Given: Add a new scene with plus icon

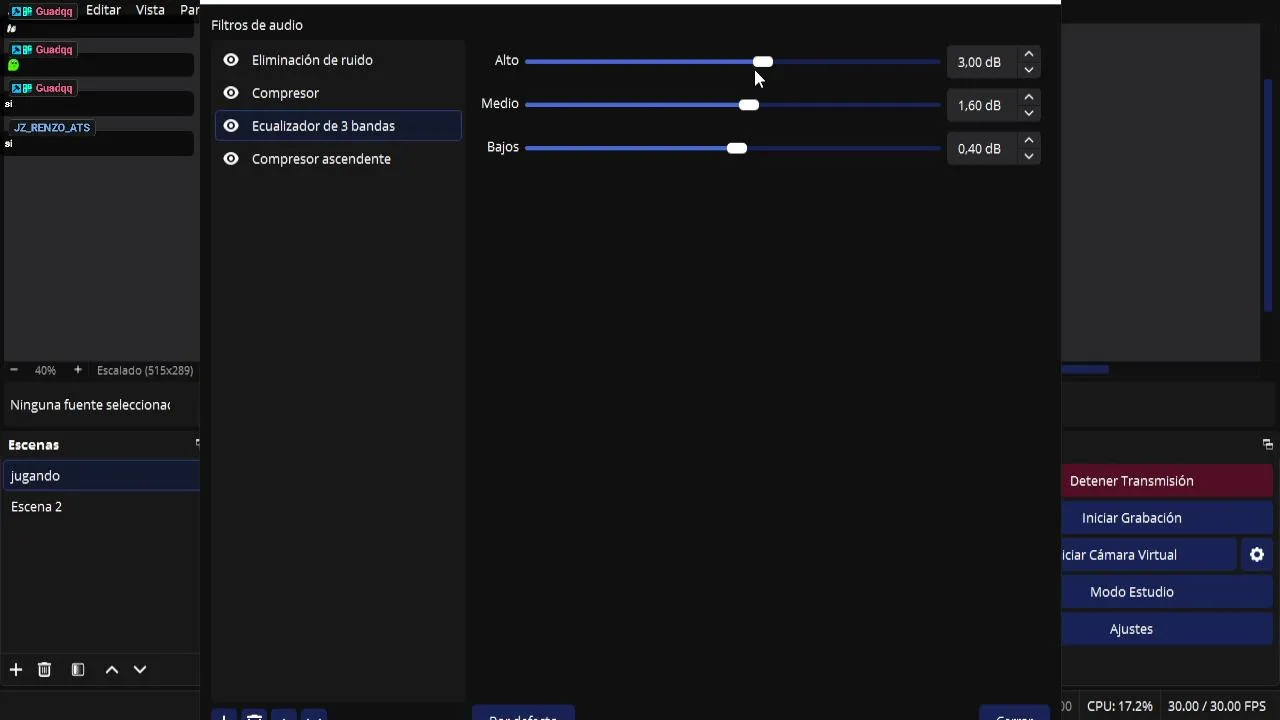Looking at the screenshot, I should pos(16,670).
